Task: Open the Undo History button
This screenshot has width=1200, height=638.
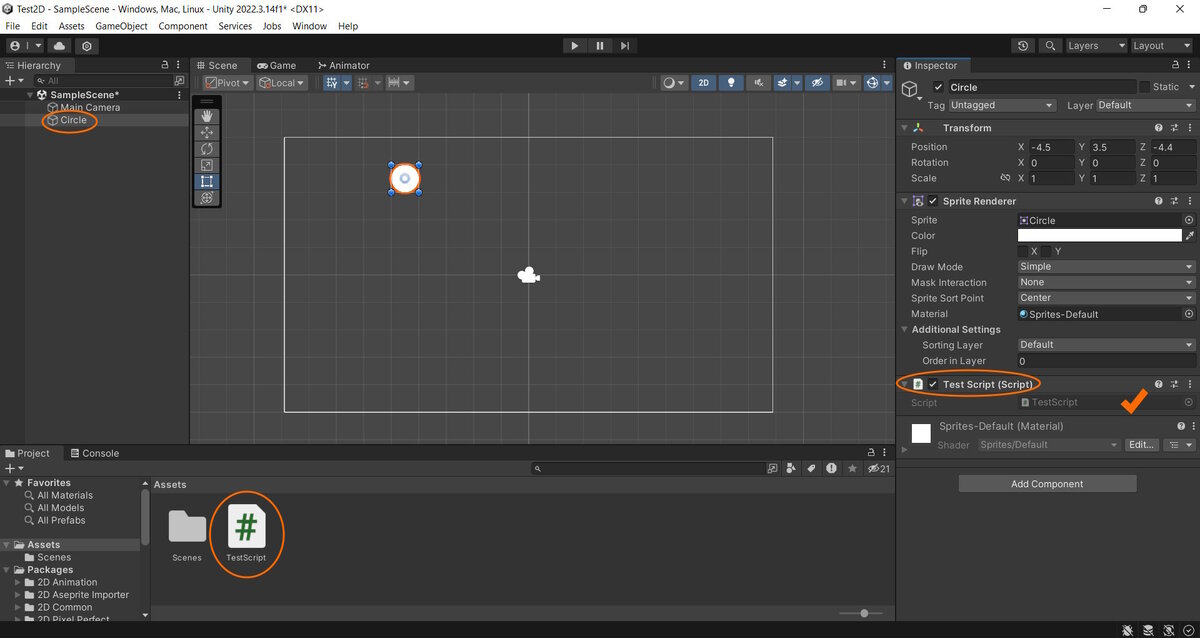Action: click(x=1023, y=46)
